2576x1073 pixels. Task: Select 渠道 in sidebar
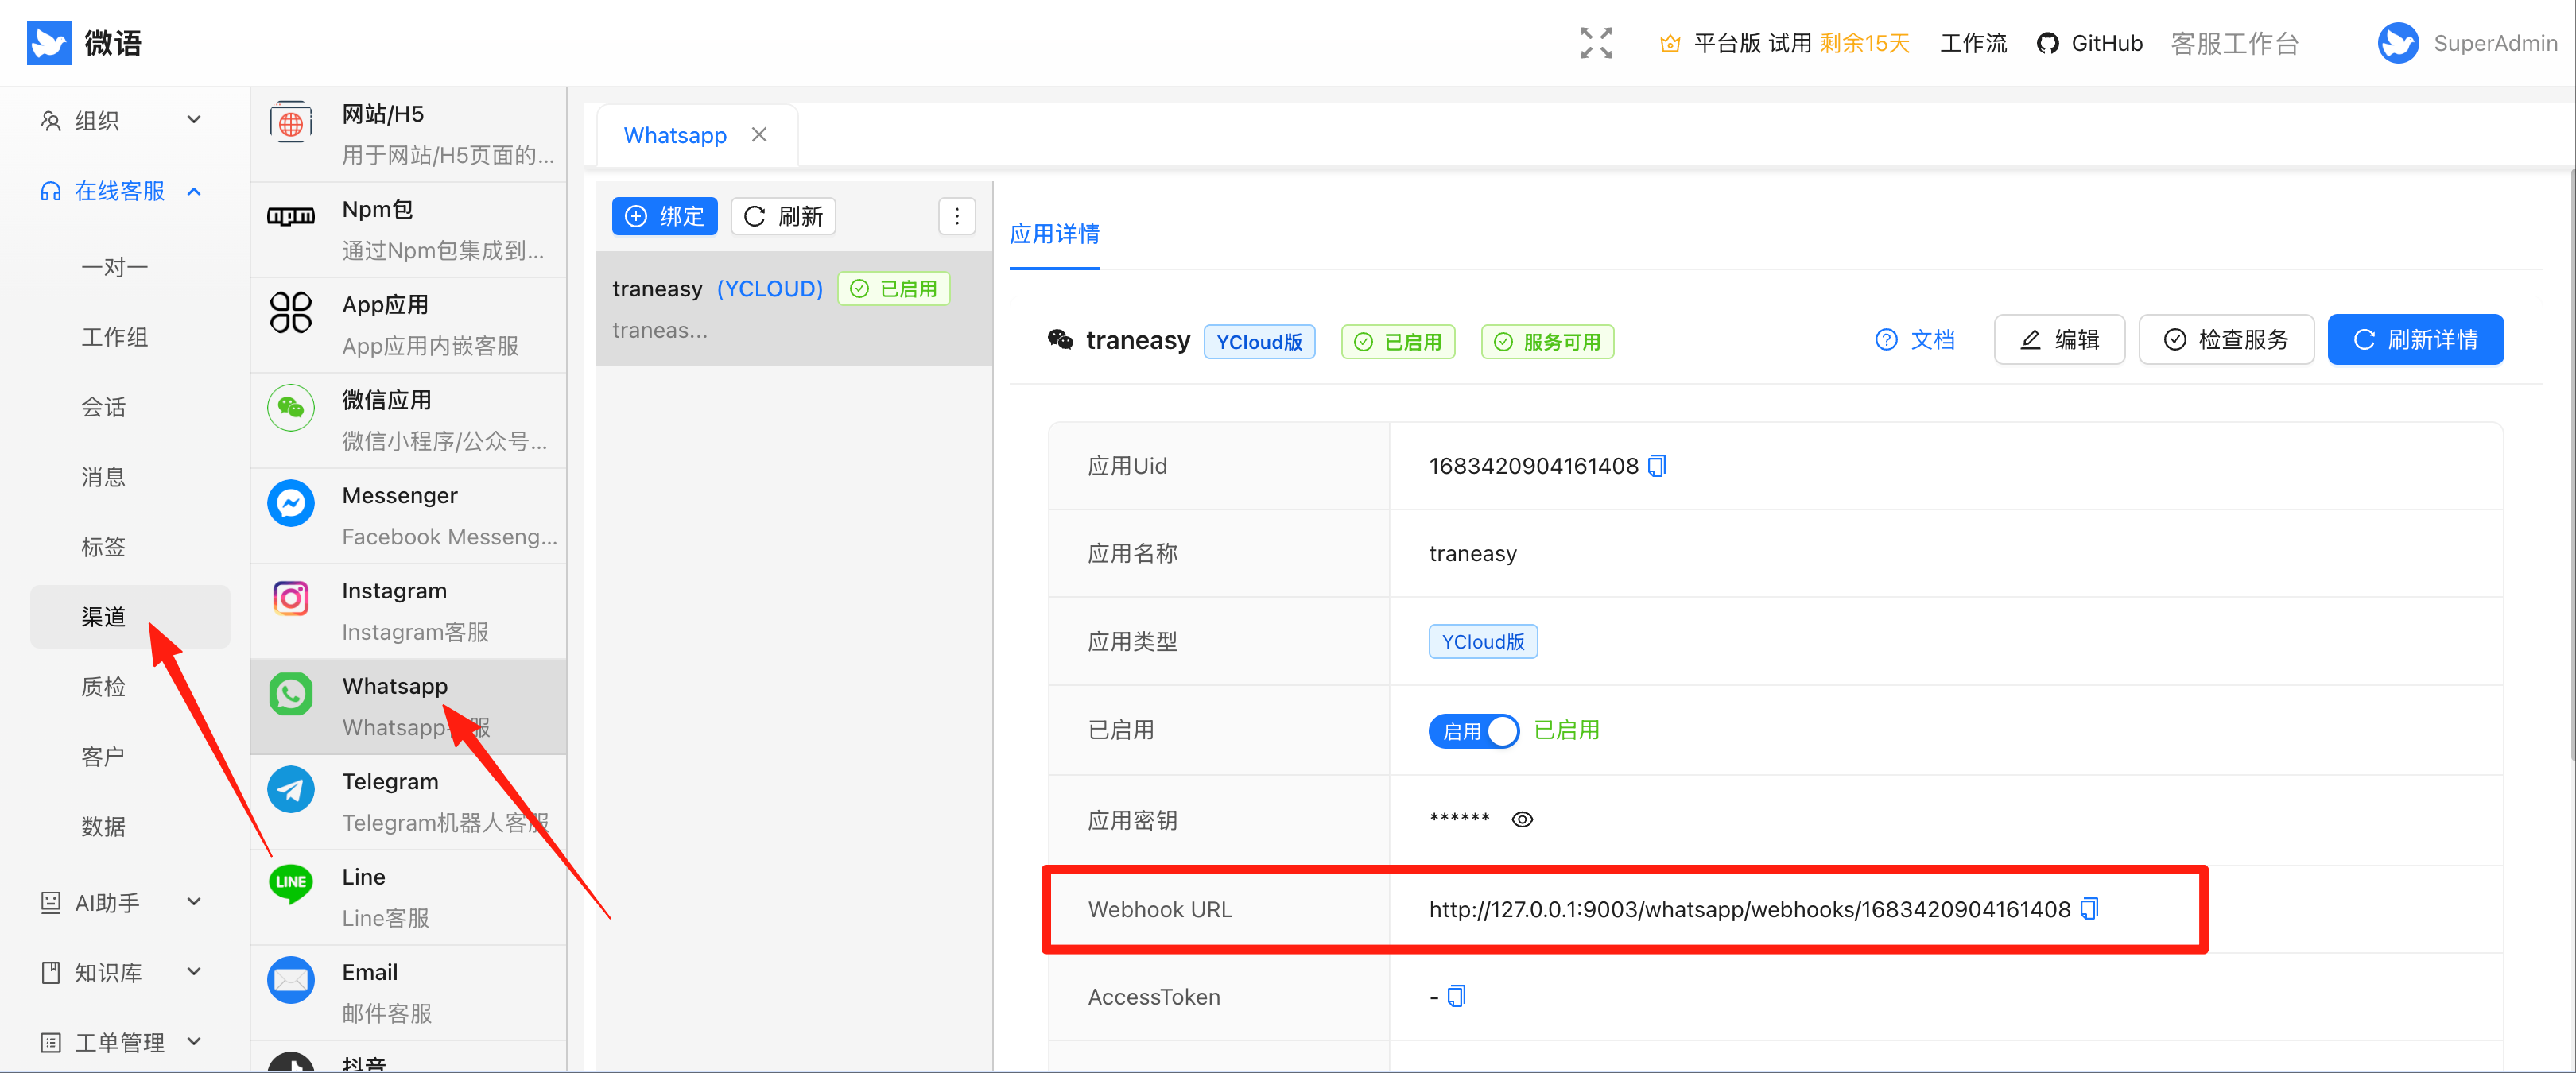130,617
